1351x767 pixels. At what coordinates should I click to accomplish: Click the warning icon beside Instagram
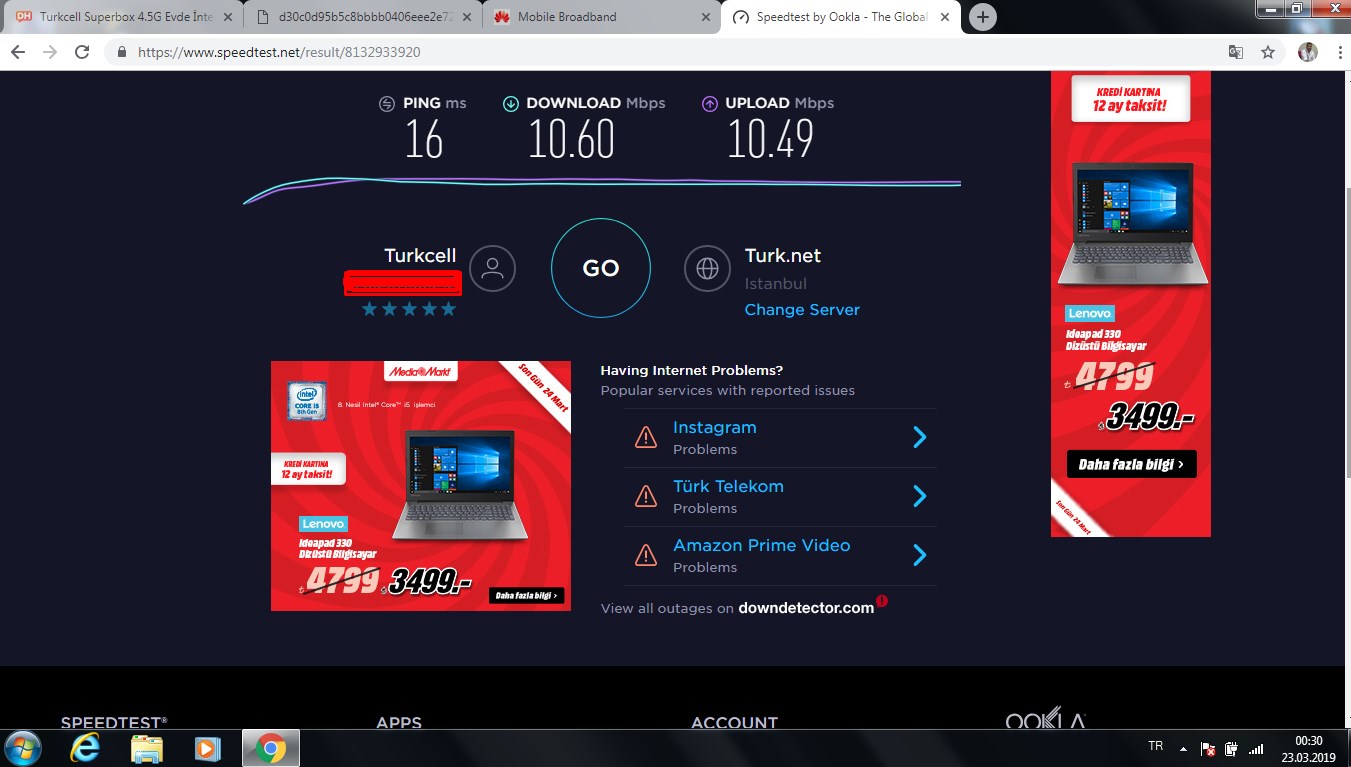(646, 437)
